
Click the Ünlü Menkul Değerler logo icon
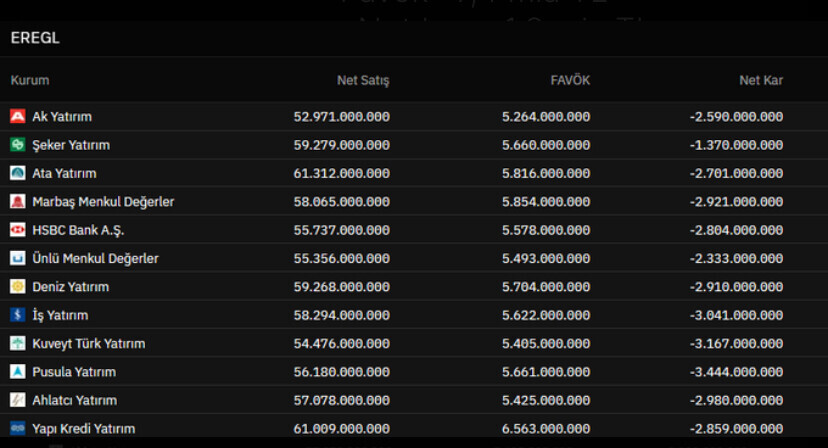17,258
